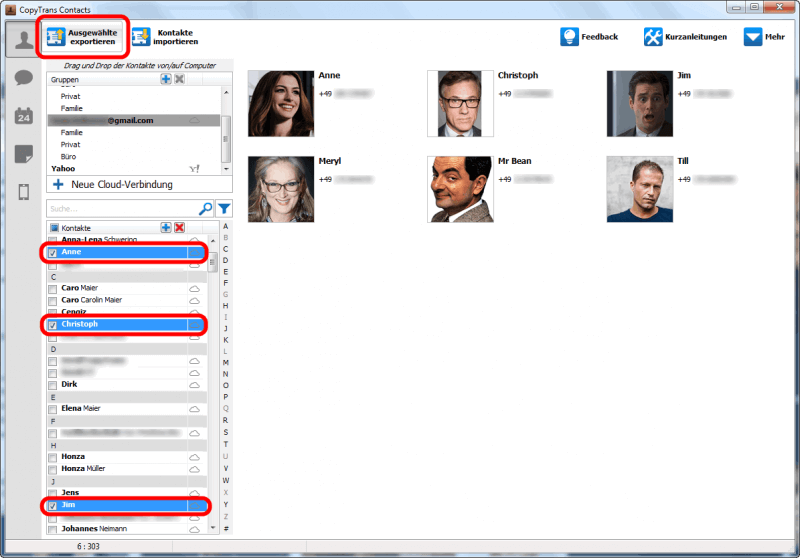Expand the Mehr menu

coord(764,37)
